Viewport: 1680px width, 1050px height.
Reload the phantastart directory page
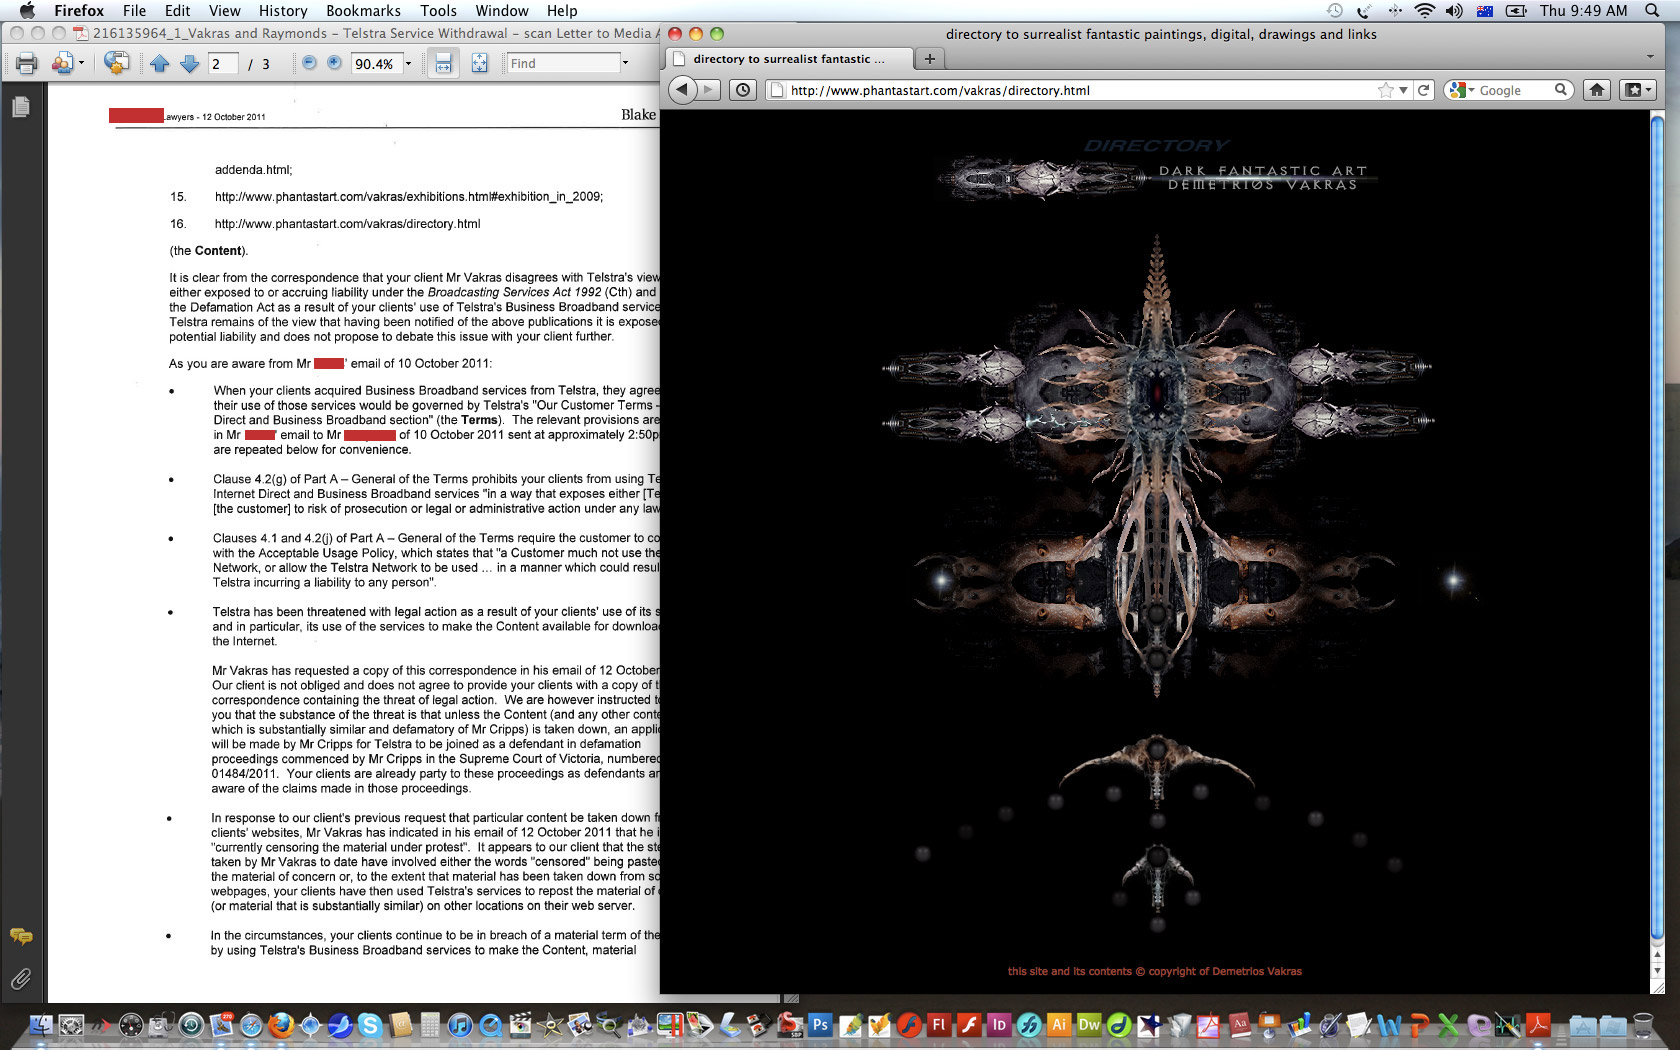click(1424, 90)
